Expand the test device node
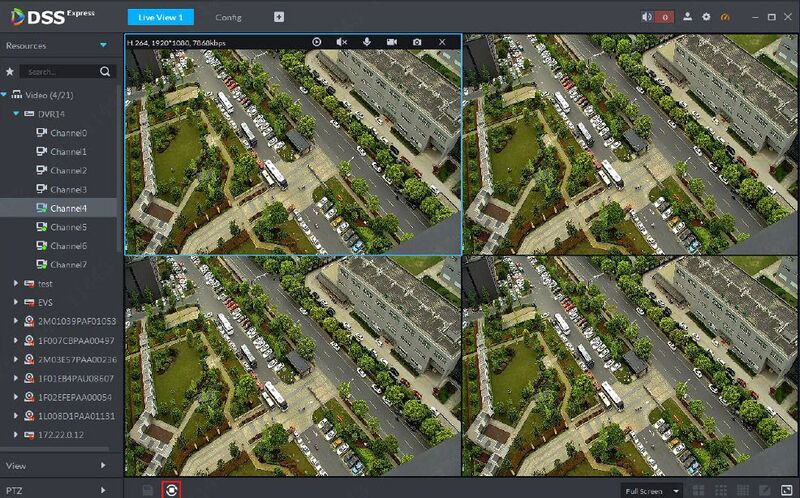Screen dimensions: 800x498 (16, 283)
